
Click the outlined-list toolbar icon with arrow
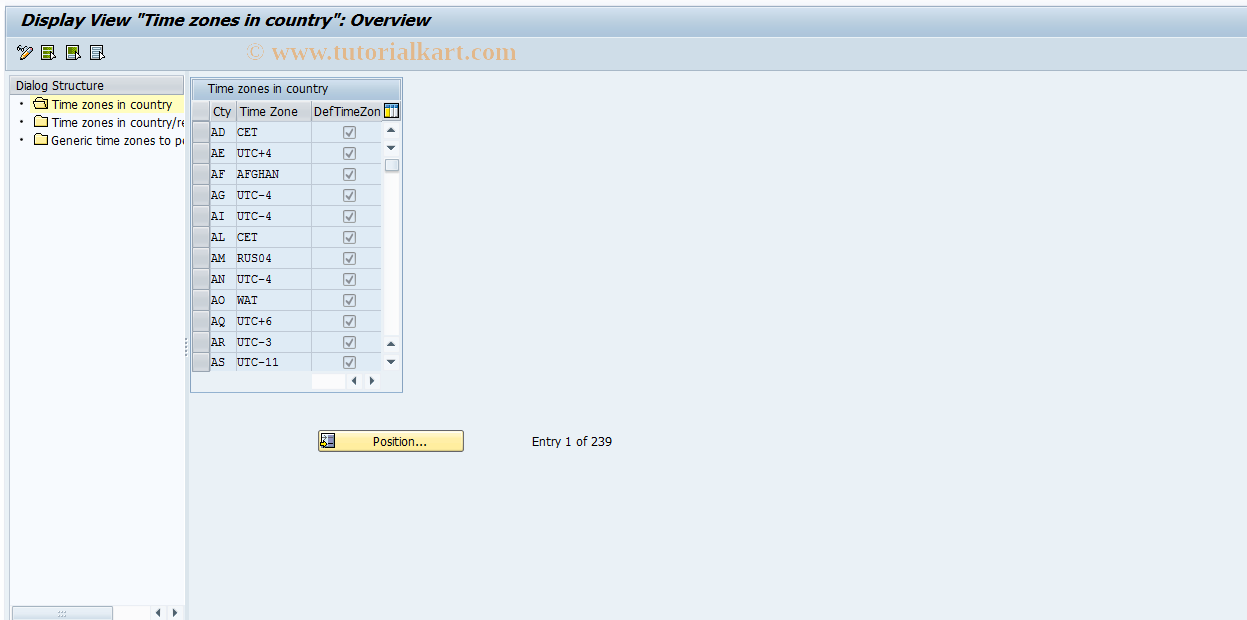[x=96, y=52]
